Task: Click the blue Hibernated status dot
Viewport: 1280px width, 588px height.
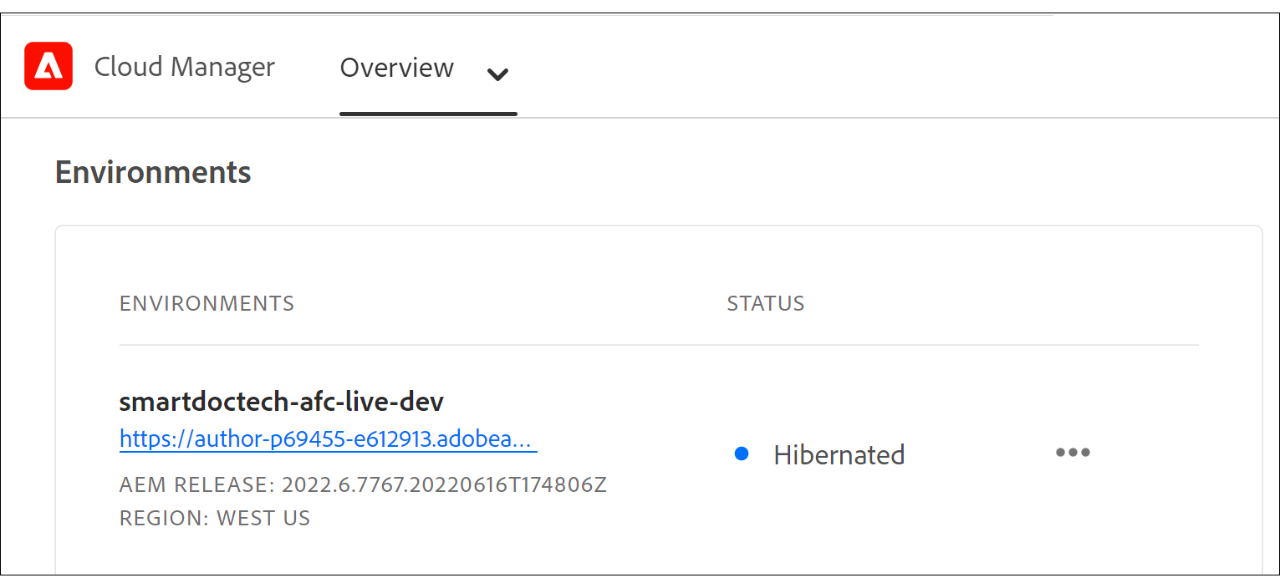Action: pyautogui.click(x=741, y=454)
